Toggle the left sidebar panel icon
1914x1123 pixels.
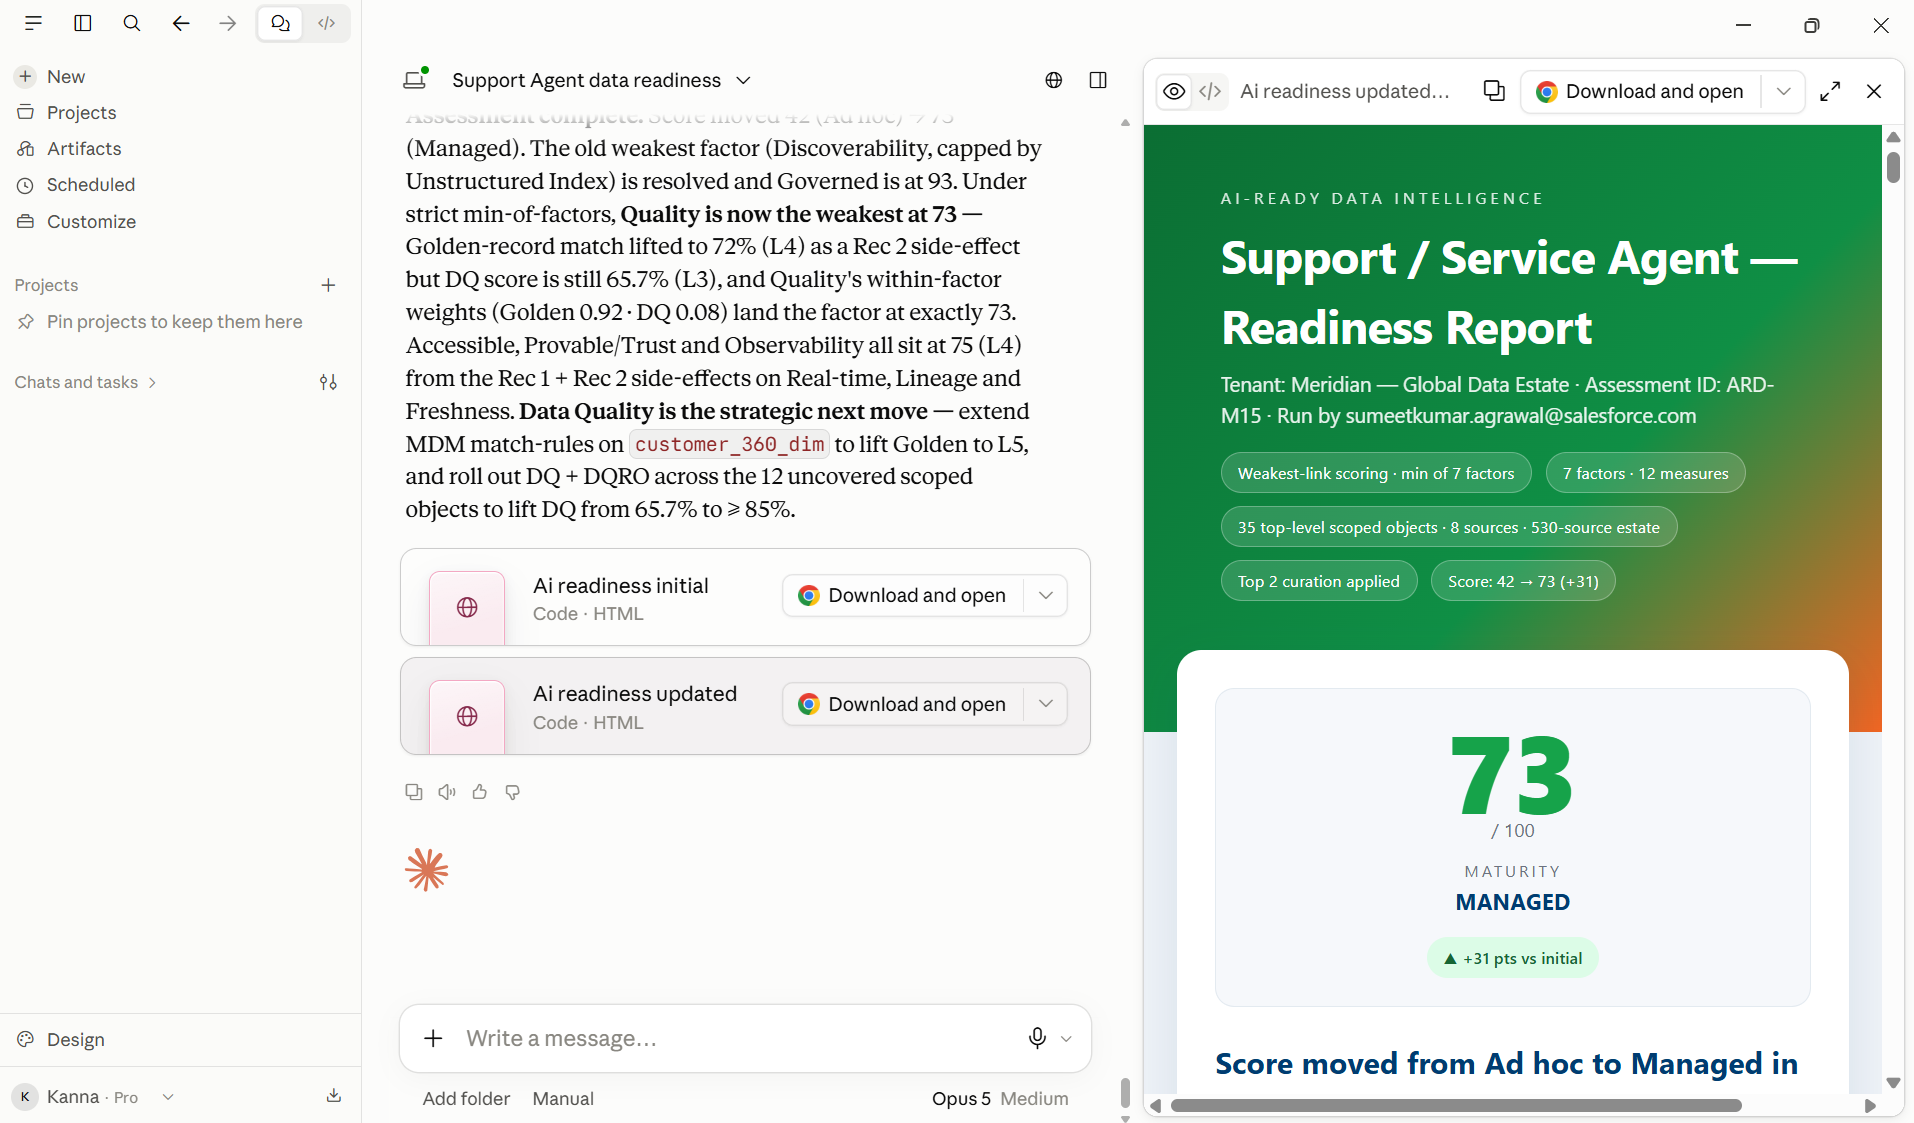(83, 23)
